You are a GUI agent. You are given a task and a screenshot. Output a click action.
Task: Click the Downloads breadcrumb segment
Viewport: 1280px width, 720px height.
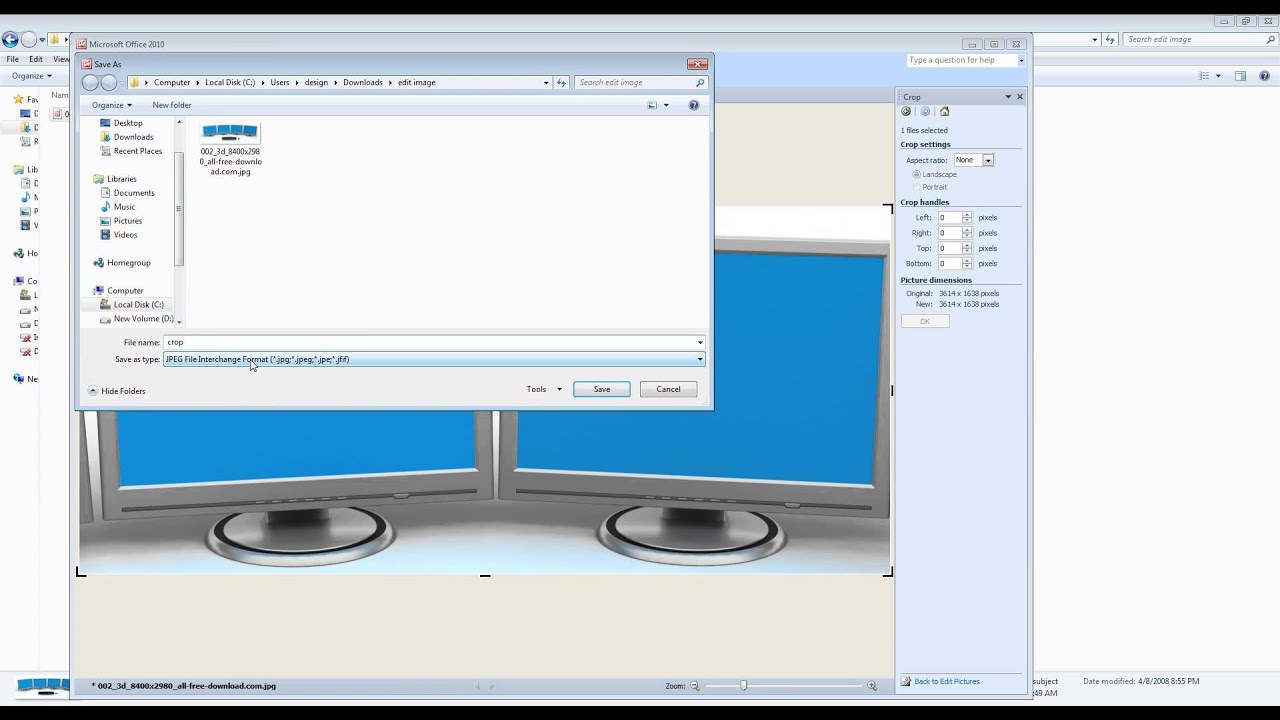363,83
